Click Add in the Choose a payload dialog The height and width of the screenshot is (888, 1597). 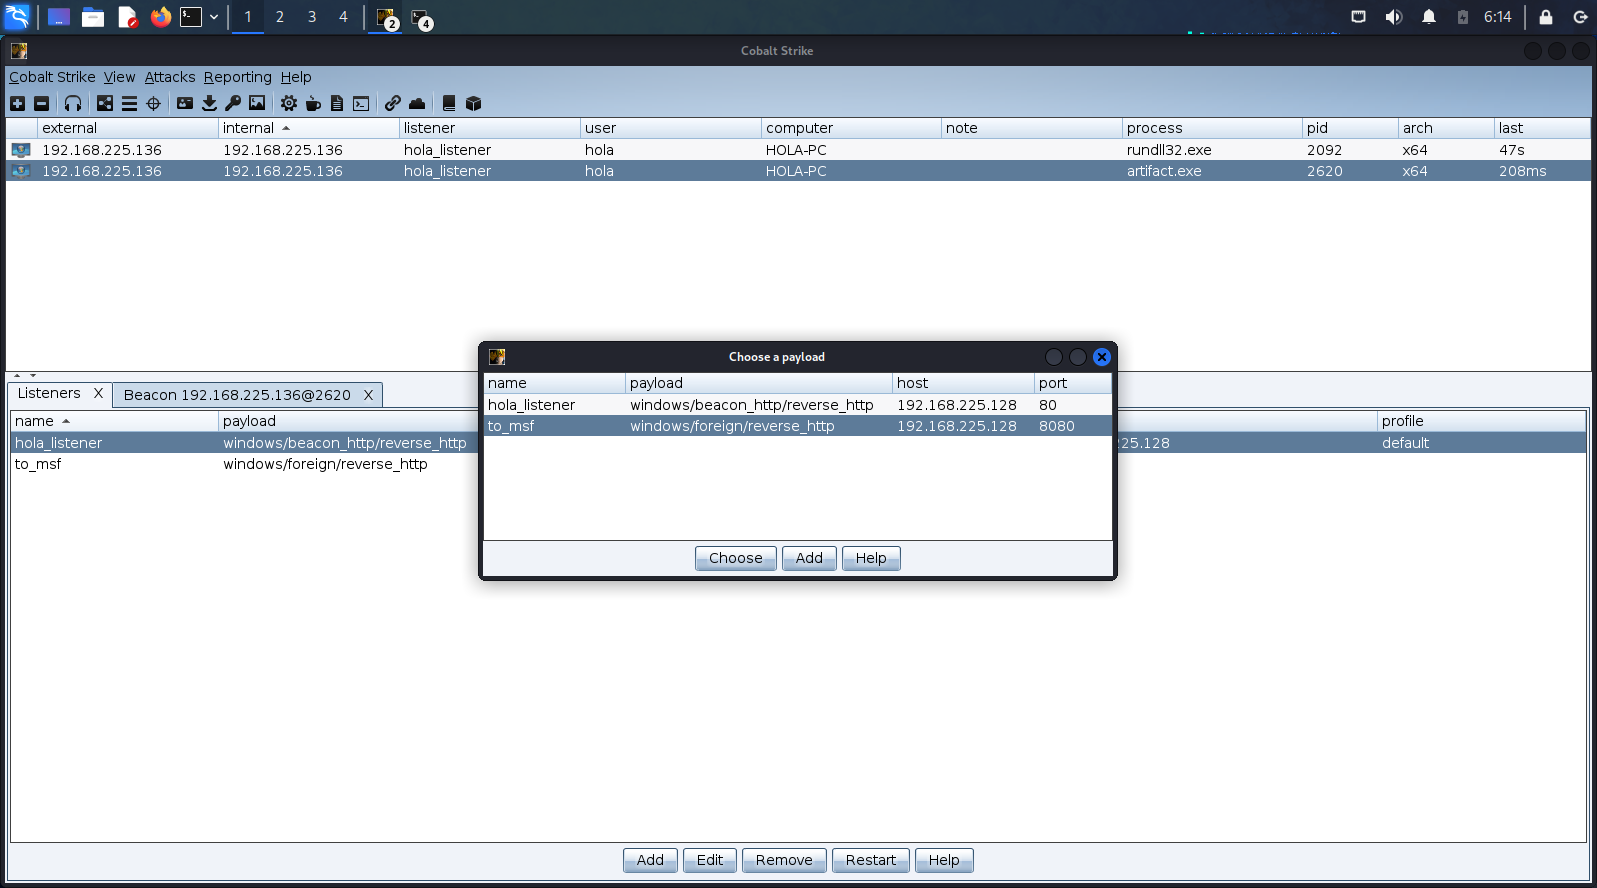pos(809,558)
